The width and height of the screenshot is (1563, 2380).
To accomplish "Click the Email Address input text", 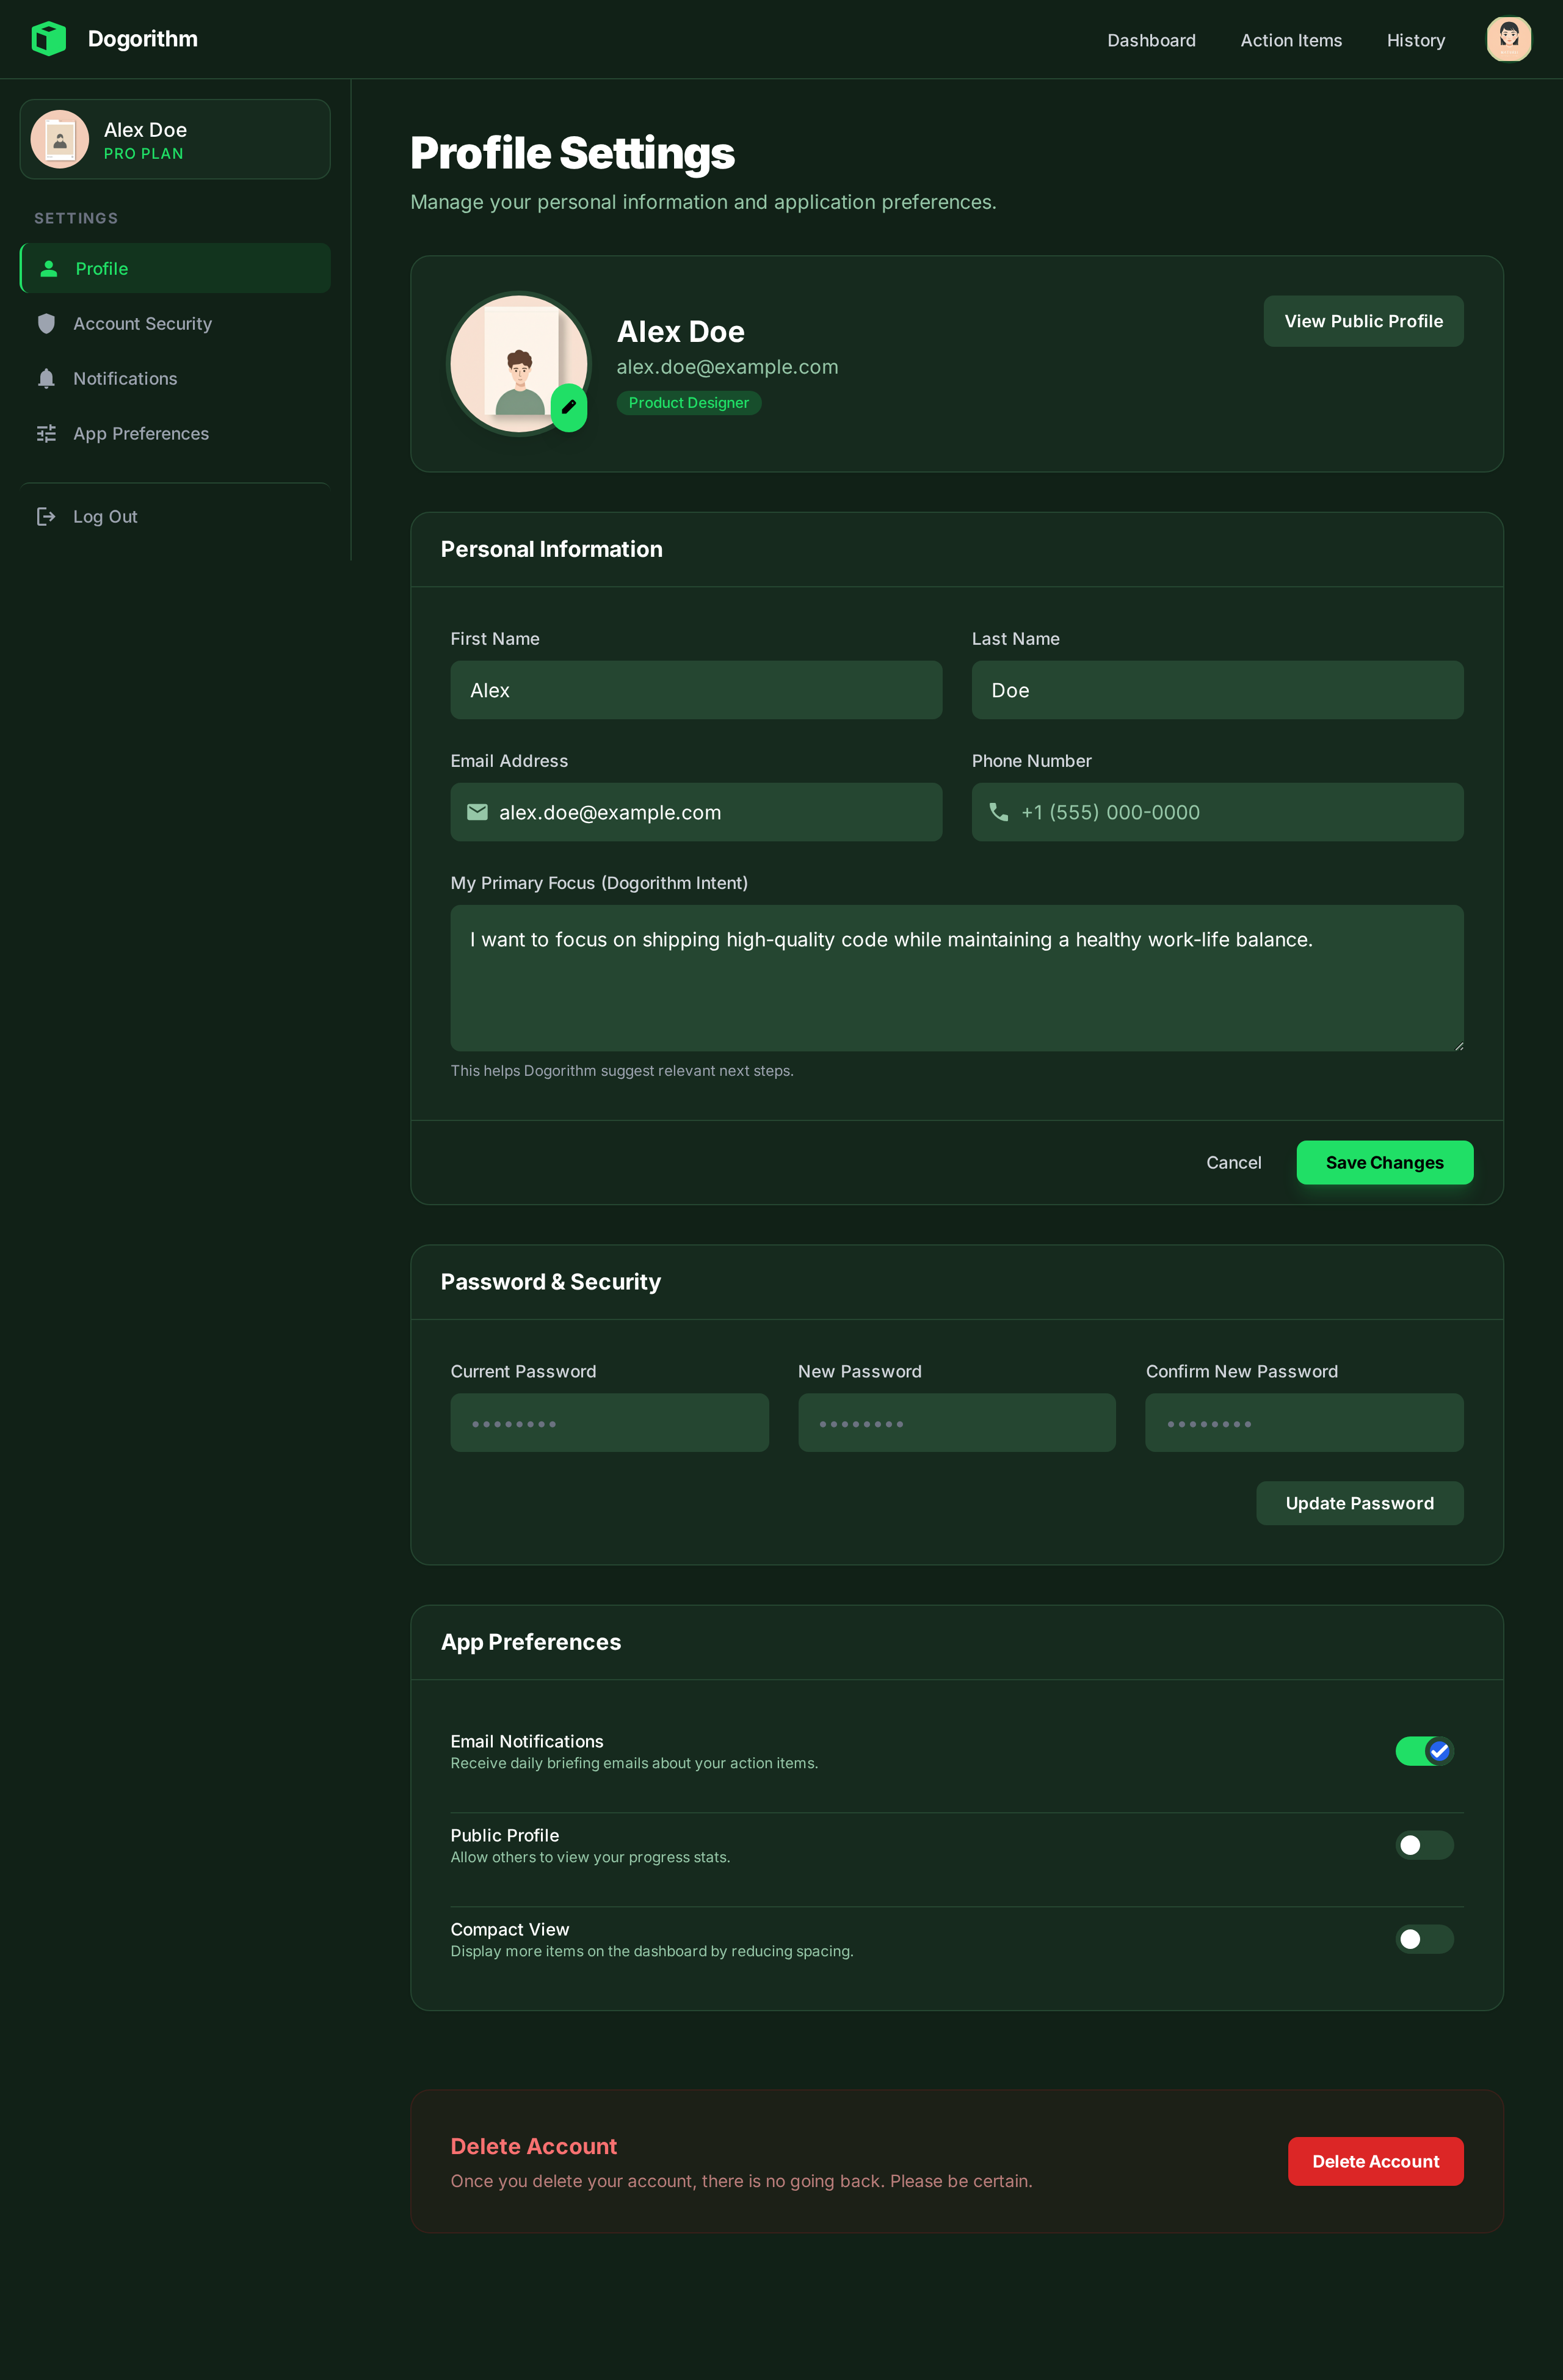I will [x=610, y=812].
